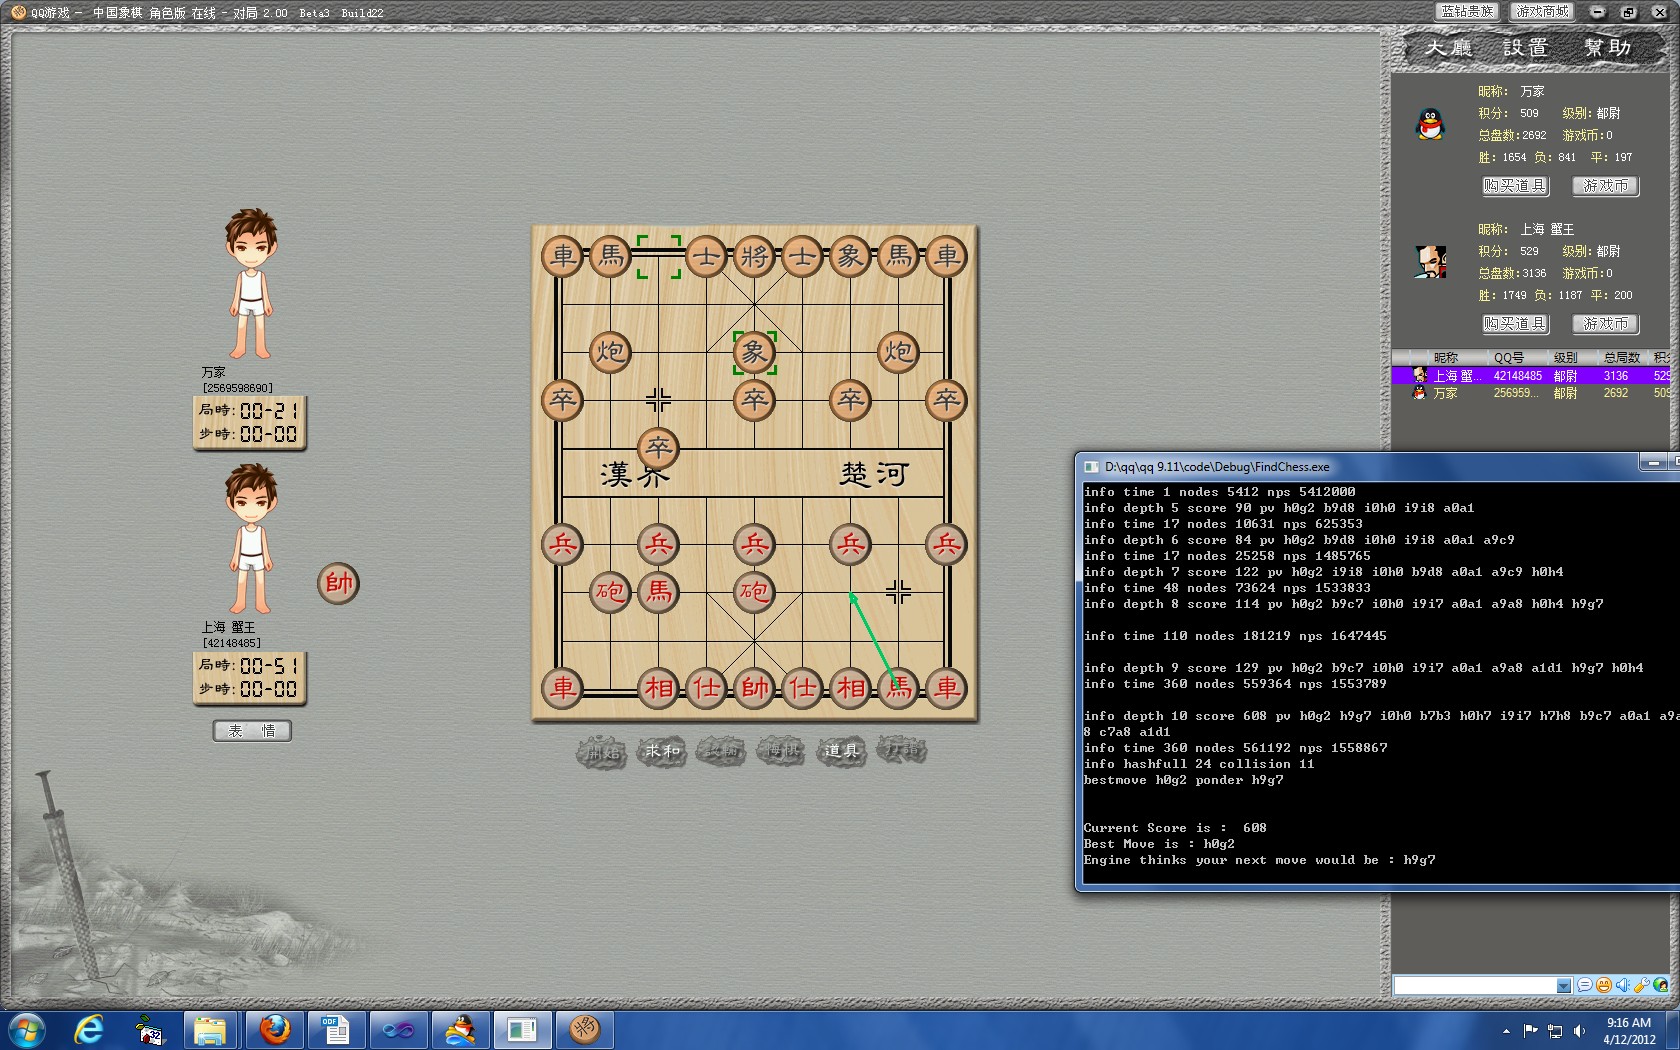Image resolution: width=1680 pixels, height=1050 pixels.
Task: Sort player list by 总局数 column
Action: click(1622, 358)
